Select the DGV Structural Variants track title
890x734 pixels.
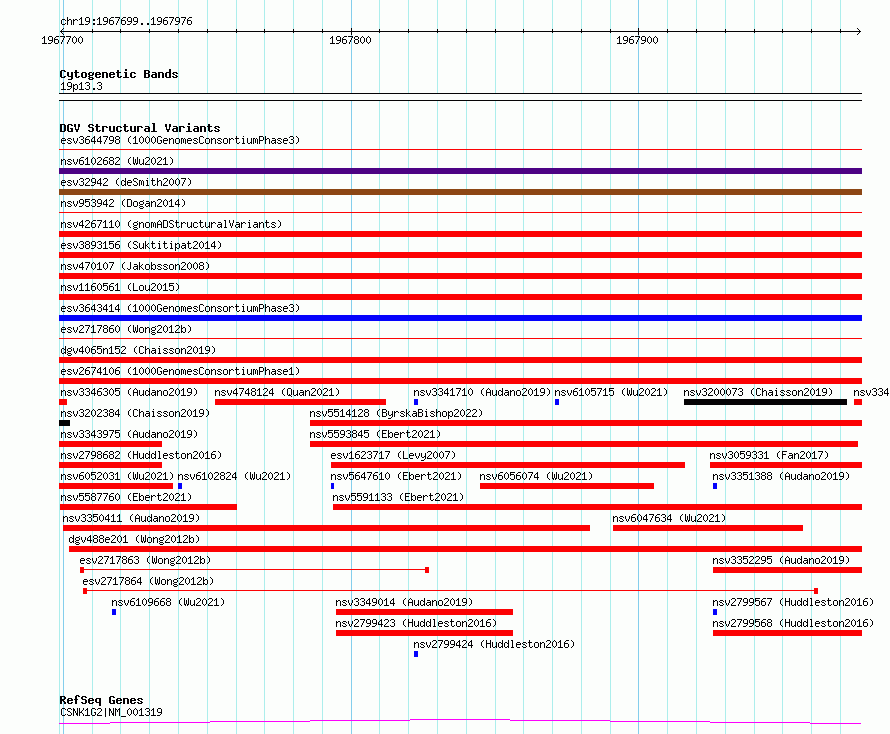pyautogui.click(x=140, y=128)
